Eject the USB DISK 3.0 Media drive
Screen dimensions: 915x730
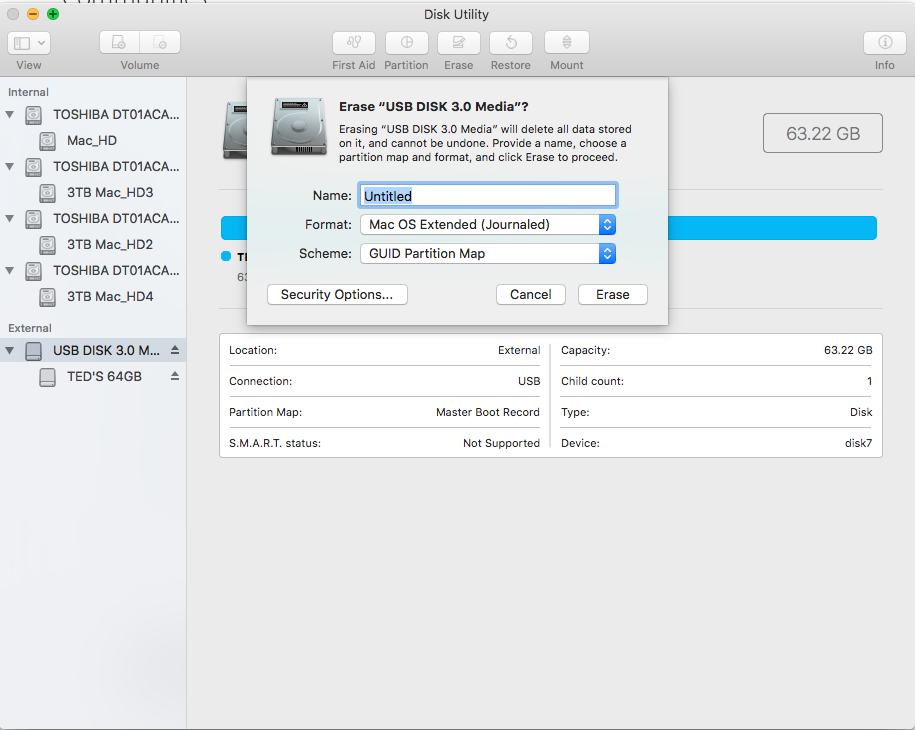[175, 351]
